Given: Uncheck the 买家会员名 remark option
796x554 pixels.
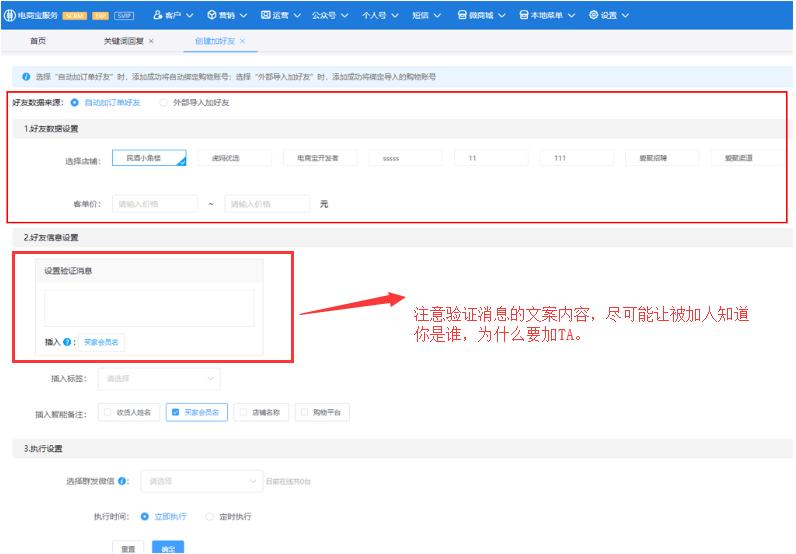Looking at the screenshot, I should click(196, 412).
